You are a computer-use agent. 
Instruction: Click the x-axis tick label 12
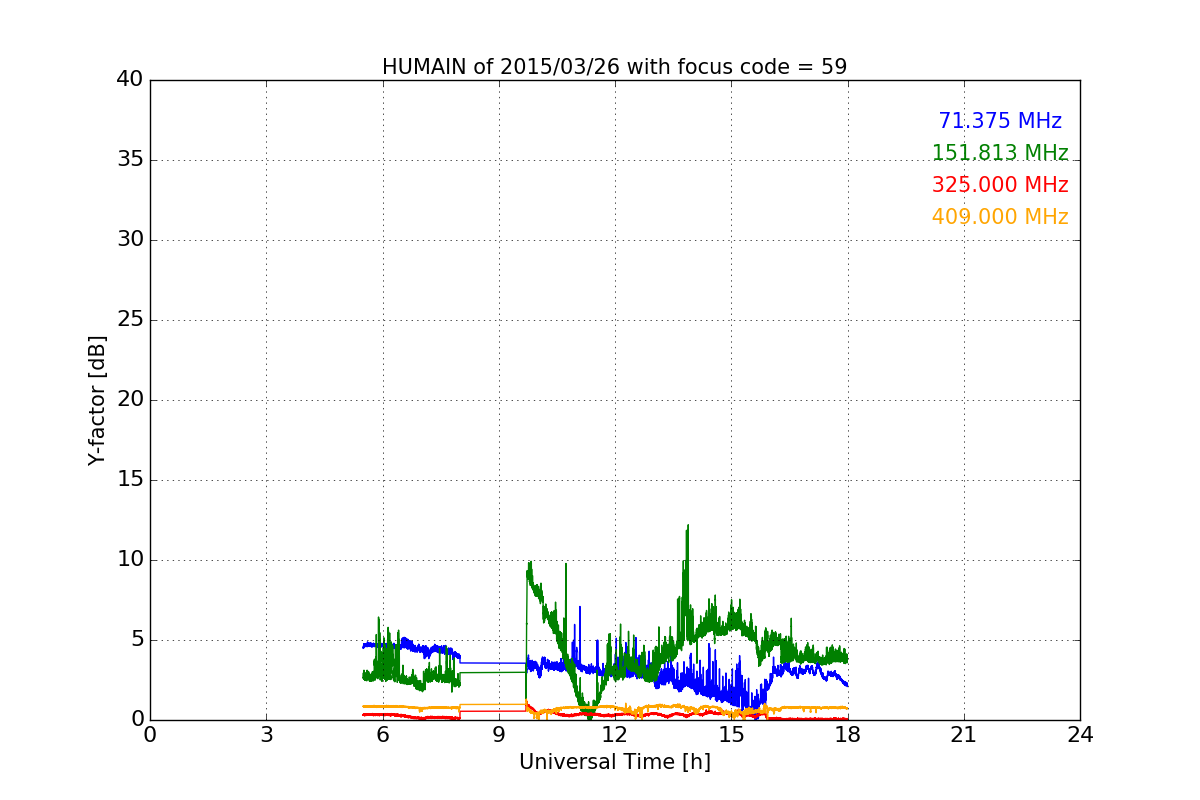click(615, 735)
